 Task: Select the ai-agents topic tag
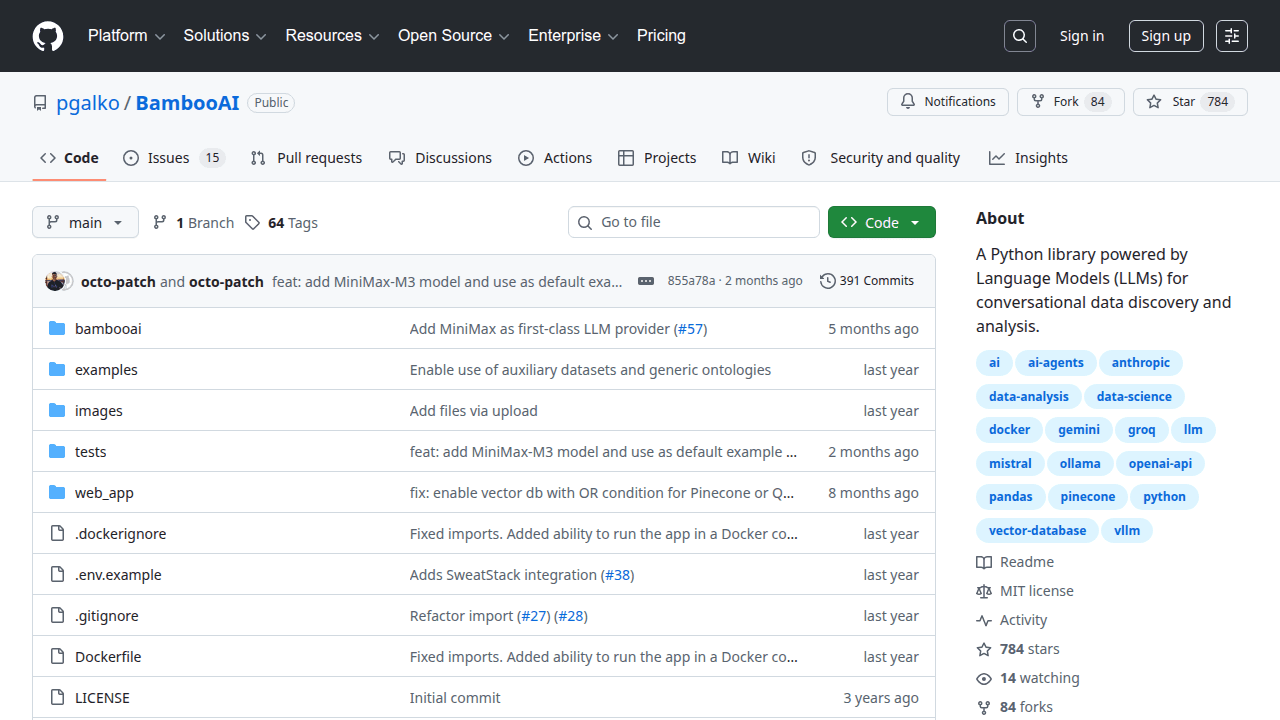point(1056,363)
